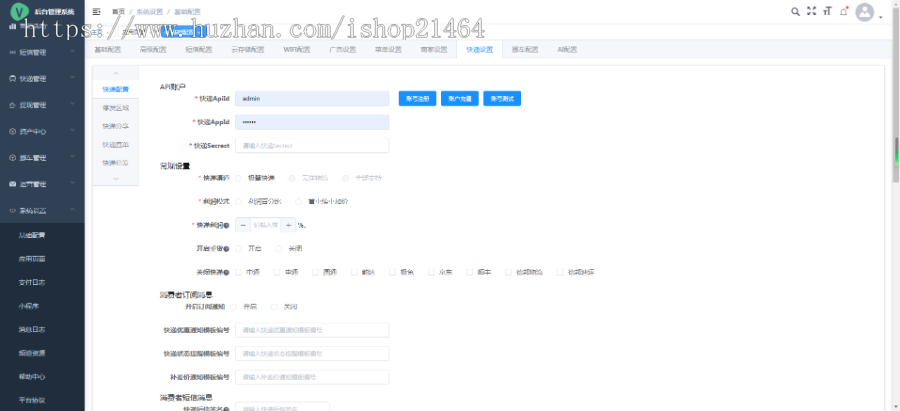Increase 快递利润 with the plus button
Image resolution: width=900 pixels, height=411 pixels.
288,226
